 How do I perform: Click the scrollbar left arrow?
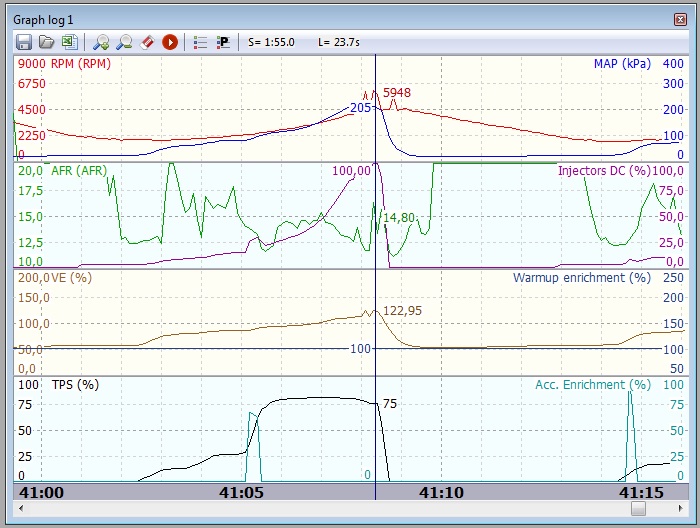22,509
